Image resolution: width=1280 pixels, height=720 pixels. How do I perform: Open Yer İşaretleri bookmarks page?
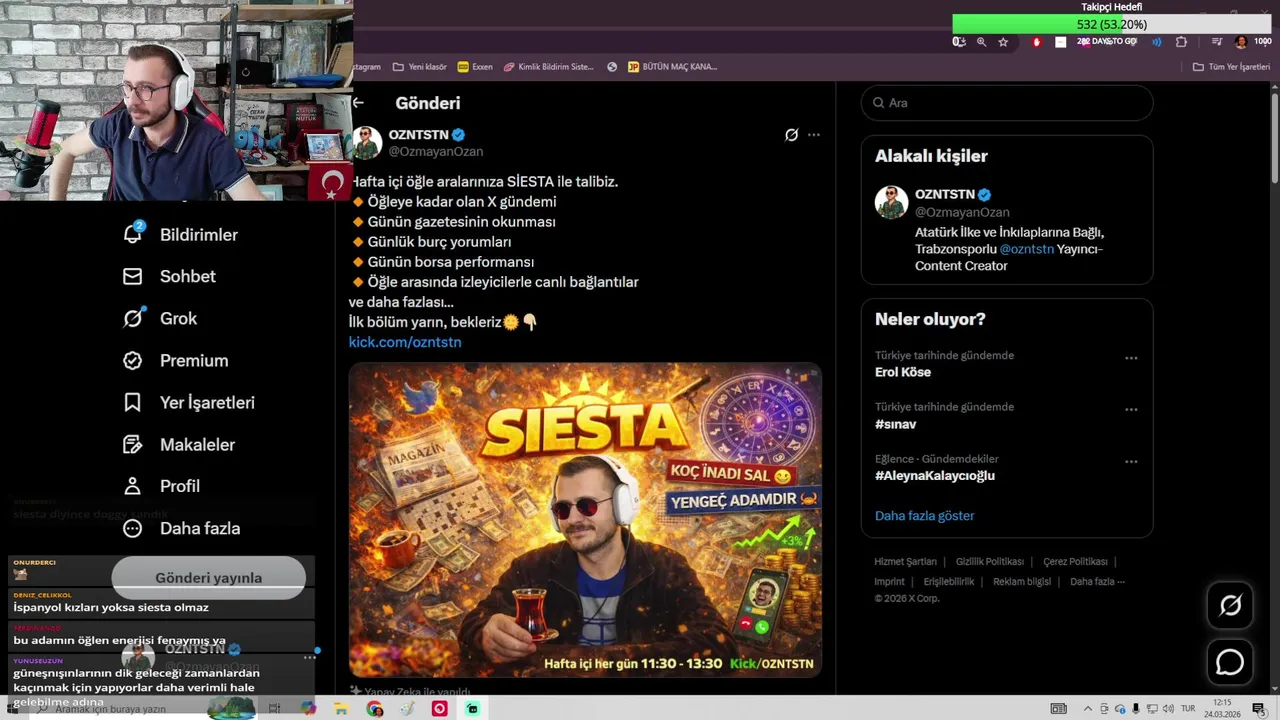[x=188, y=403]
